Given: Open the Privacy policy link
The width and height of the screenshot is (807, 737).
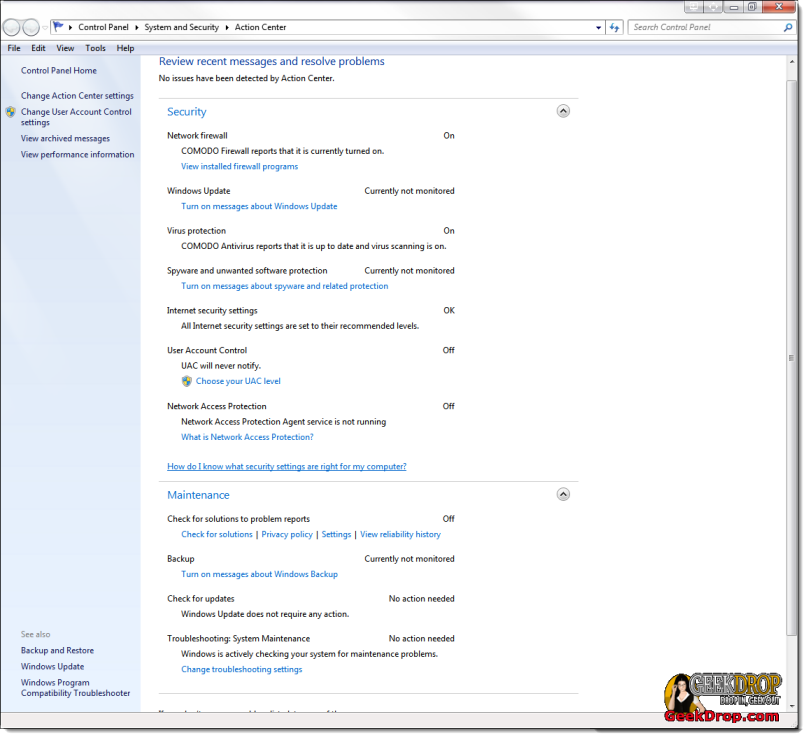Looking at the screenshot, I should 287,534.
